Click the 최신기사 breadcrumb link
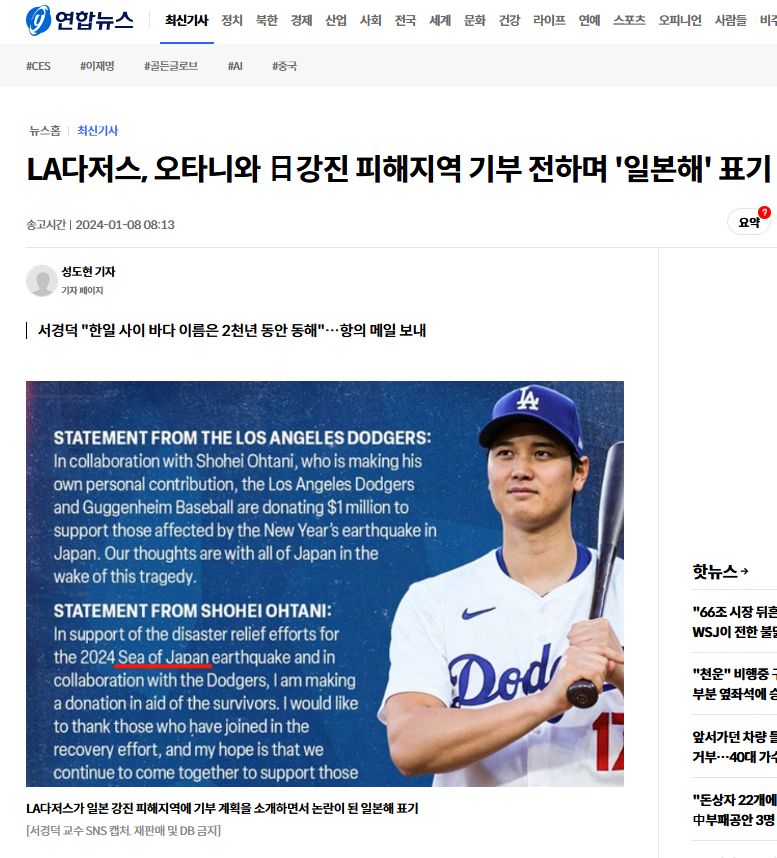Image resolution: width=777 pixels, height=858 pixels. coord(97,131)
